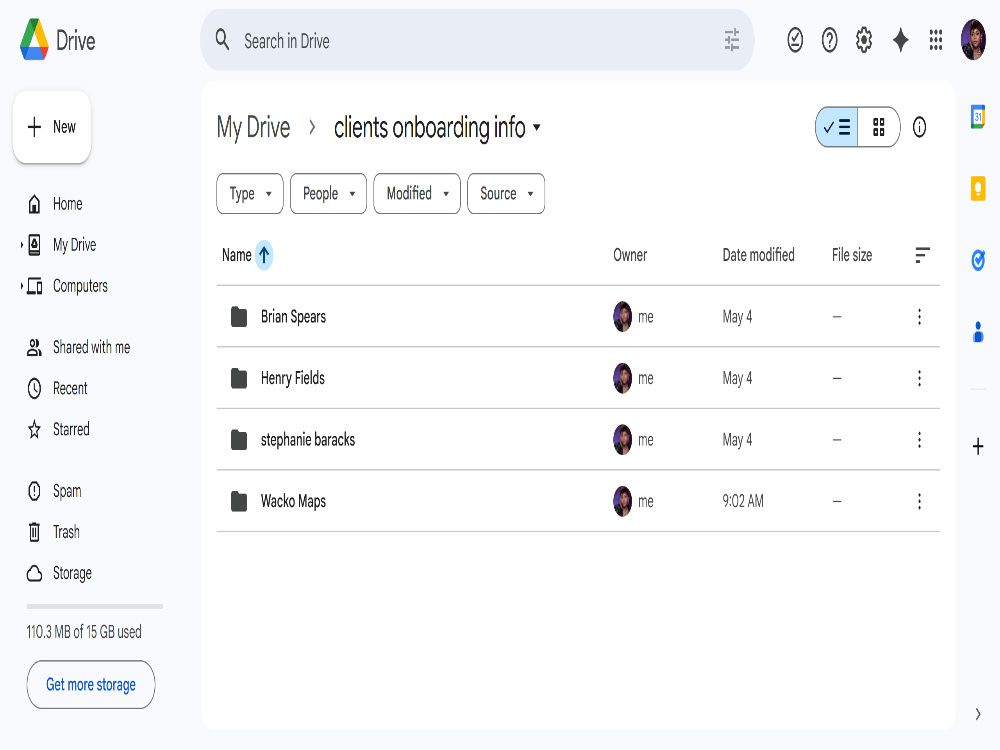
Task: Open the Help question mark icon
Action: pos(829,40)
